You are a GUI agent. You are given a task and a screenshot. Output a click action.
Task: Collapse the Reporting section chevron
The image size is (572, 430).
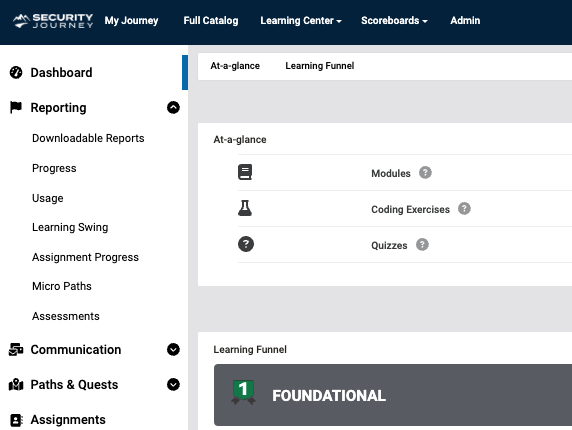pos(173,108)
